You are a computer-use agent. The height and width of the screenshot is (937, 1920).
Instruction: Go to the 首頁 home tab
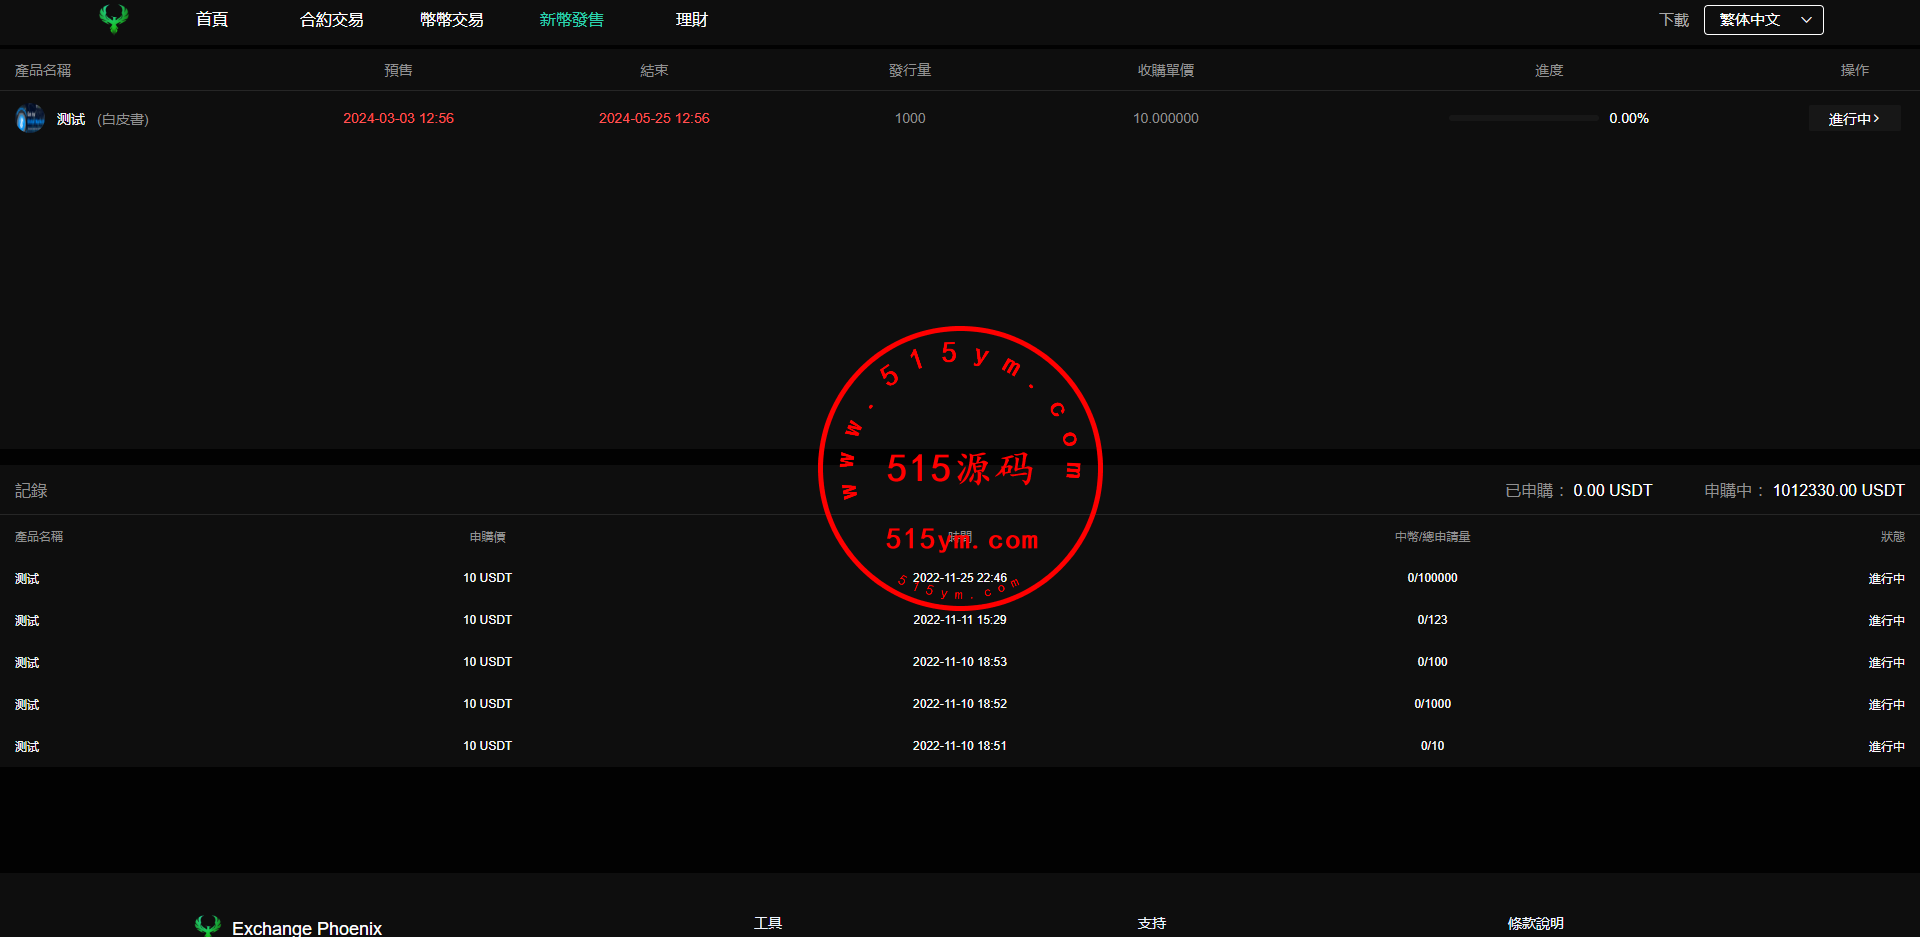click(212, 20)
